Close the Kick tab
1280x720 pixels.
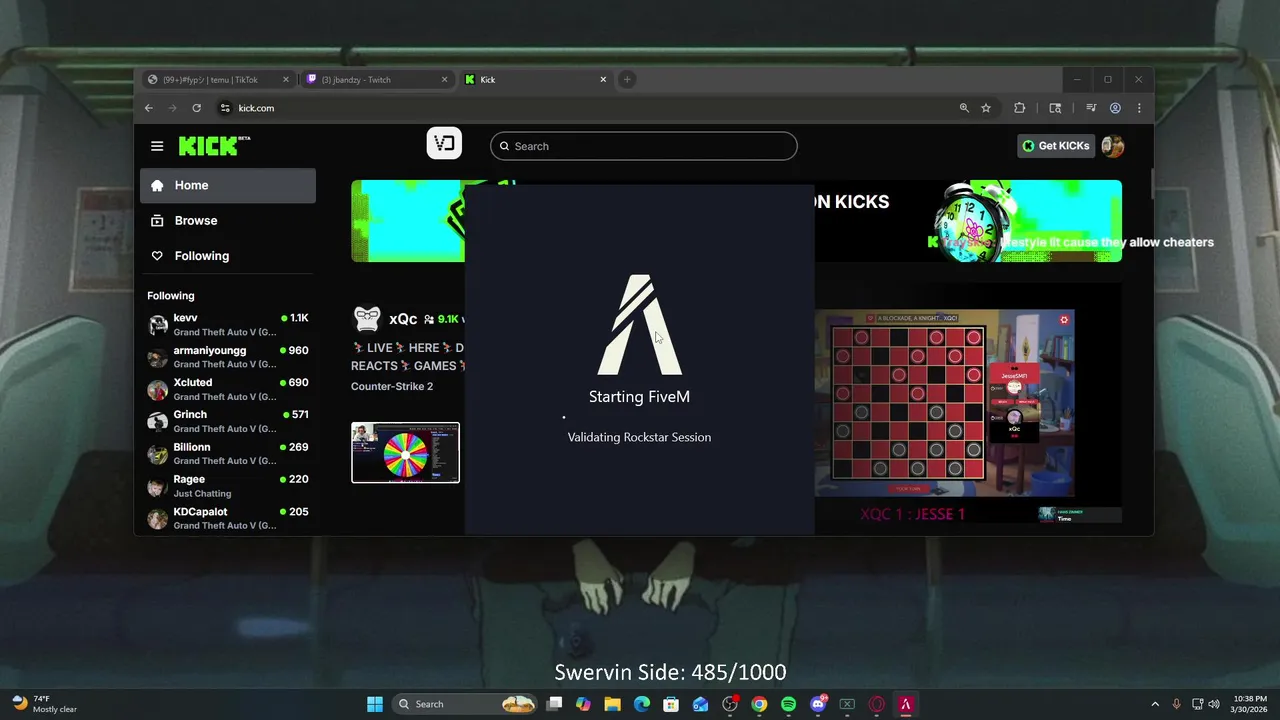[x=603, y=79]
